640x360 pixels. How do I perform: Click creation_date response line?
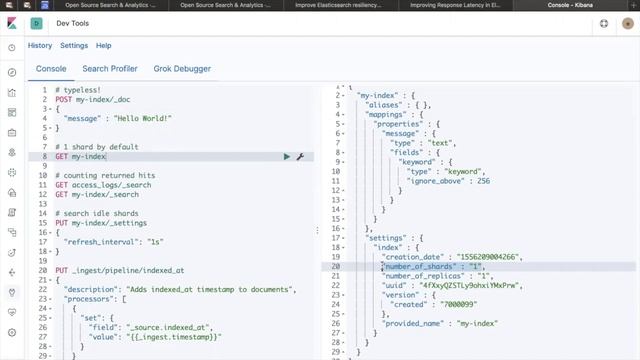[452, 257]
